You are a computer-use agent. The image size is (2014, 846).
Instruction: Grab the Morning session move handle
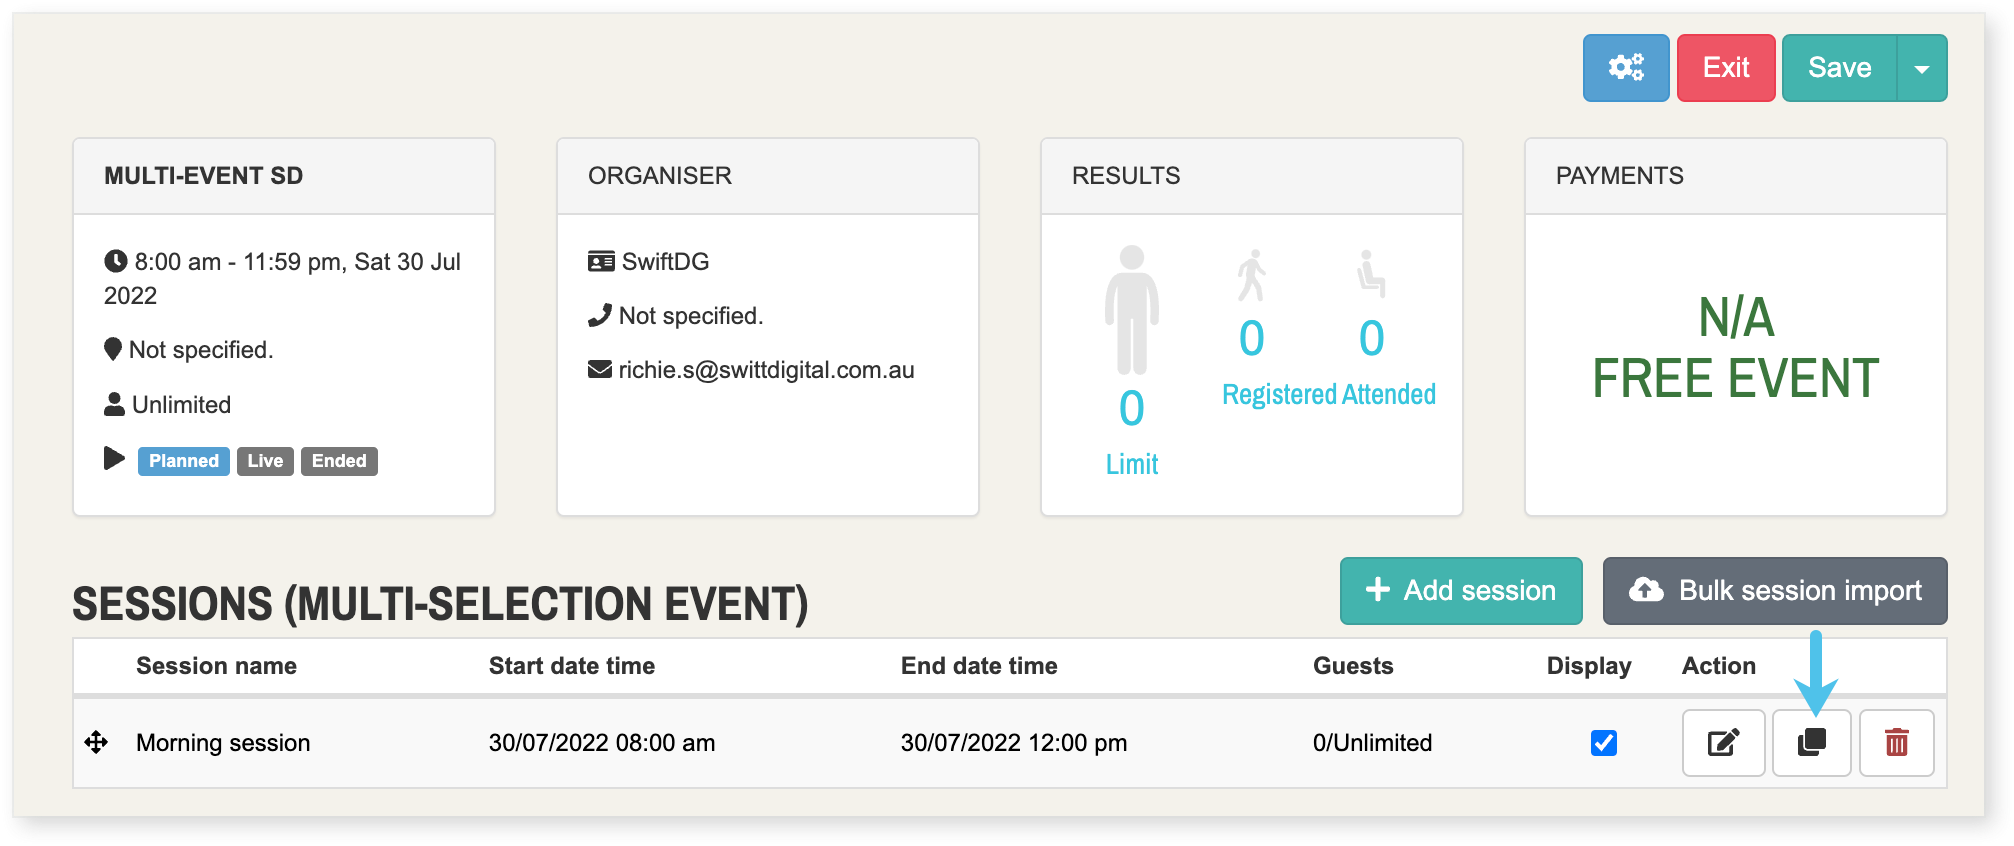coord(96,742)
